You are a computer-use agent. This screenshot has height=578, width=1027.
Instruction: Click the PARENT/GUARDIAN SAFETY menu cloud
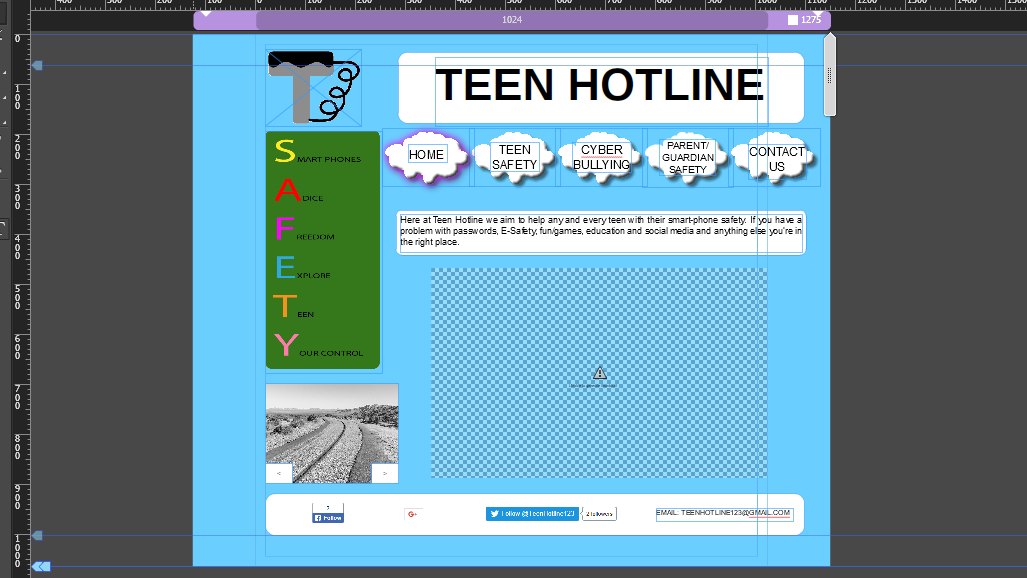click(x=687, y=157)
